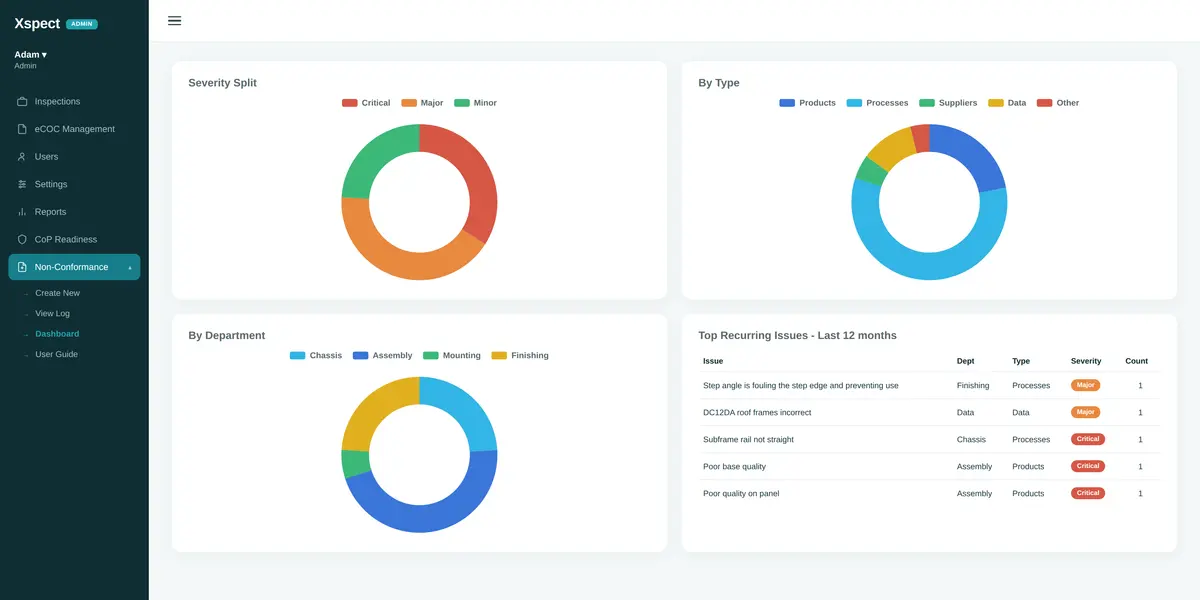Toggle Suppliers legend in By Type
This screenshot has height=600, width=1200.
(948, 103)
